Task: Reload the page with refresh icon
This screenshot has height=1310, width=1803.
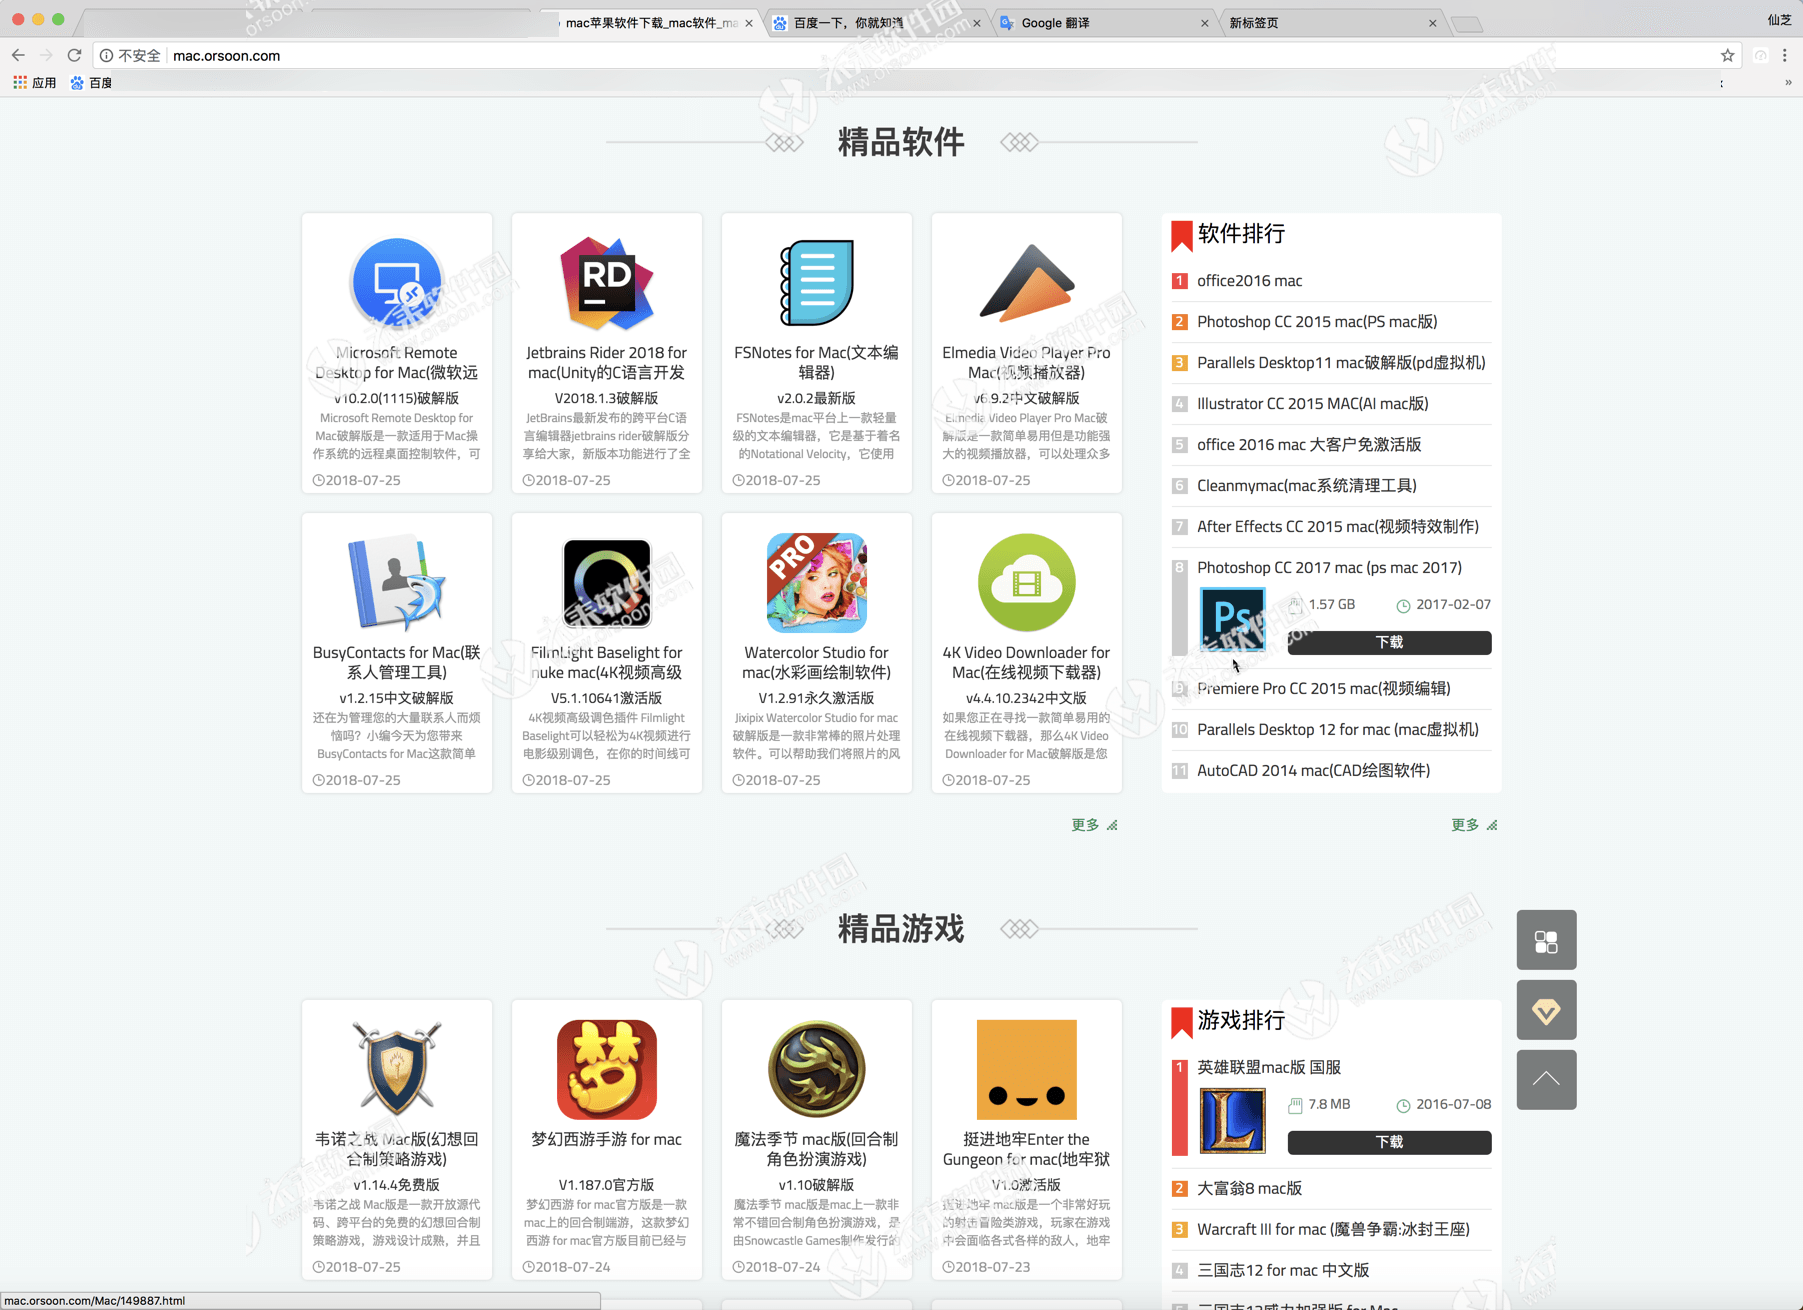Action: (x=74, y=55)
